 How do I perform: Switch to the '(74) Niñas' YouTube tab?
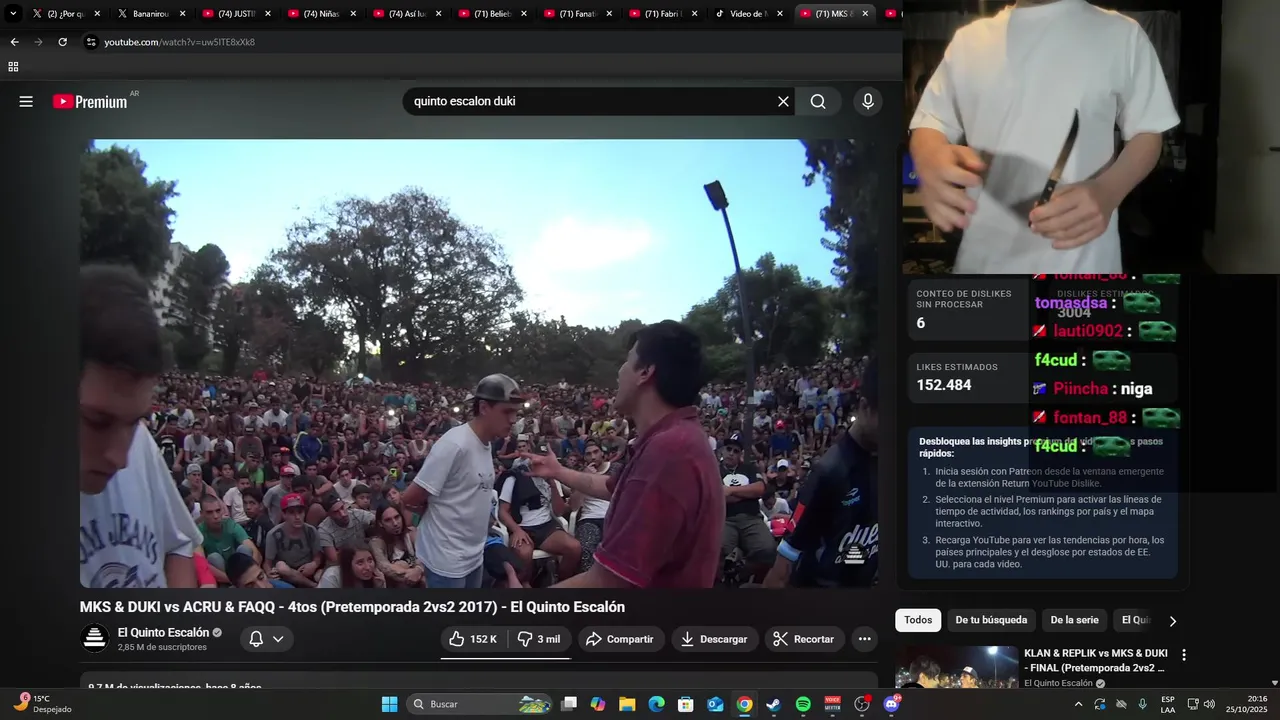[x=322, y=14]
